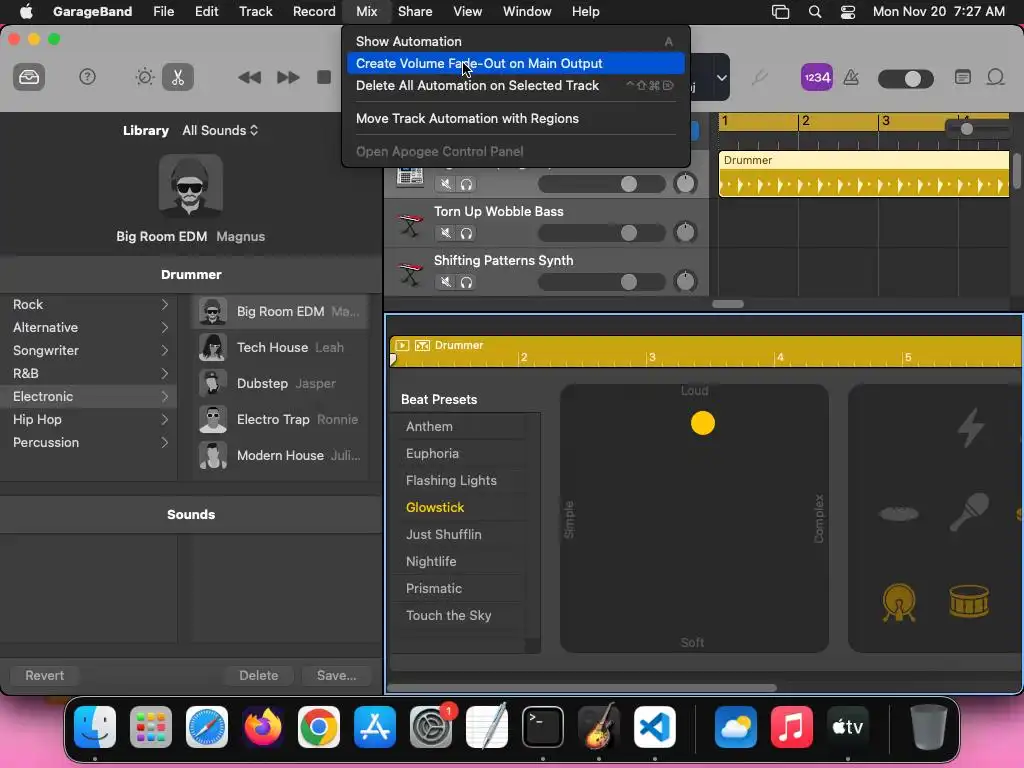Open the Track menu
The height and width of the screenshot is (768, 1024).
pyautogui.click(x=255, y=11)
